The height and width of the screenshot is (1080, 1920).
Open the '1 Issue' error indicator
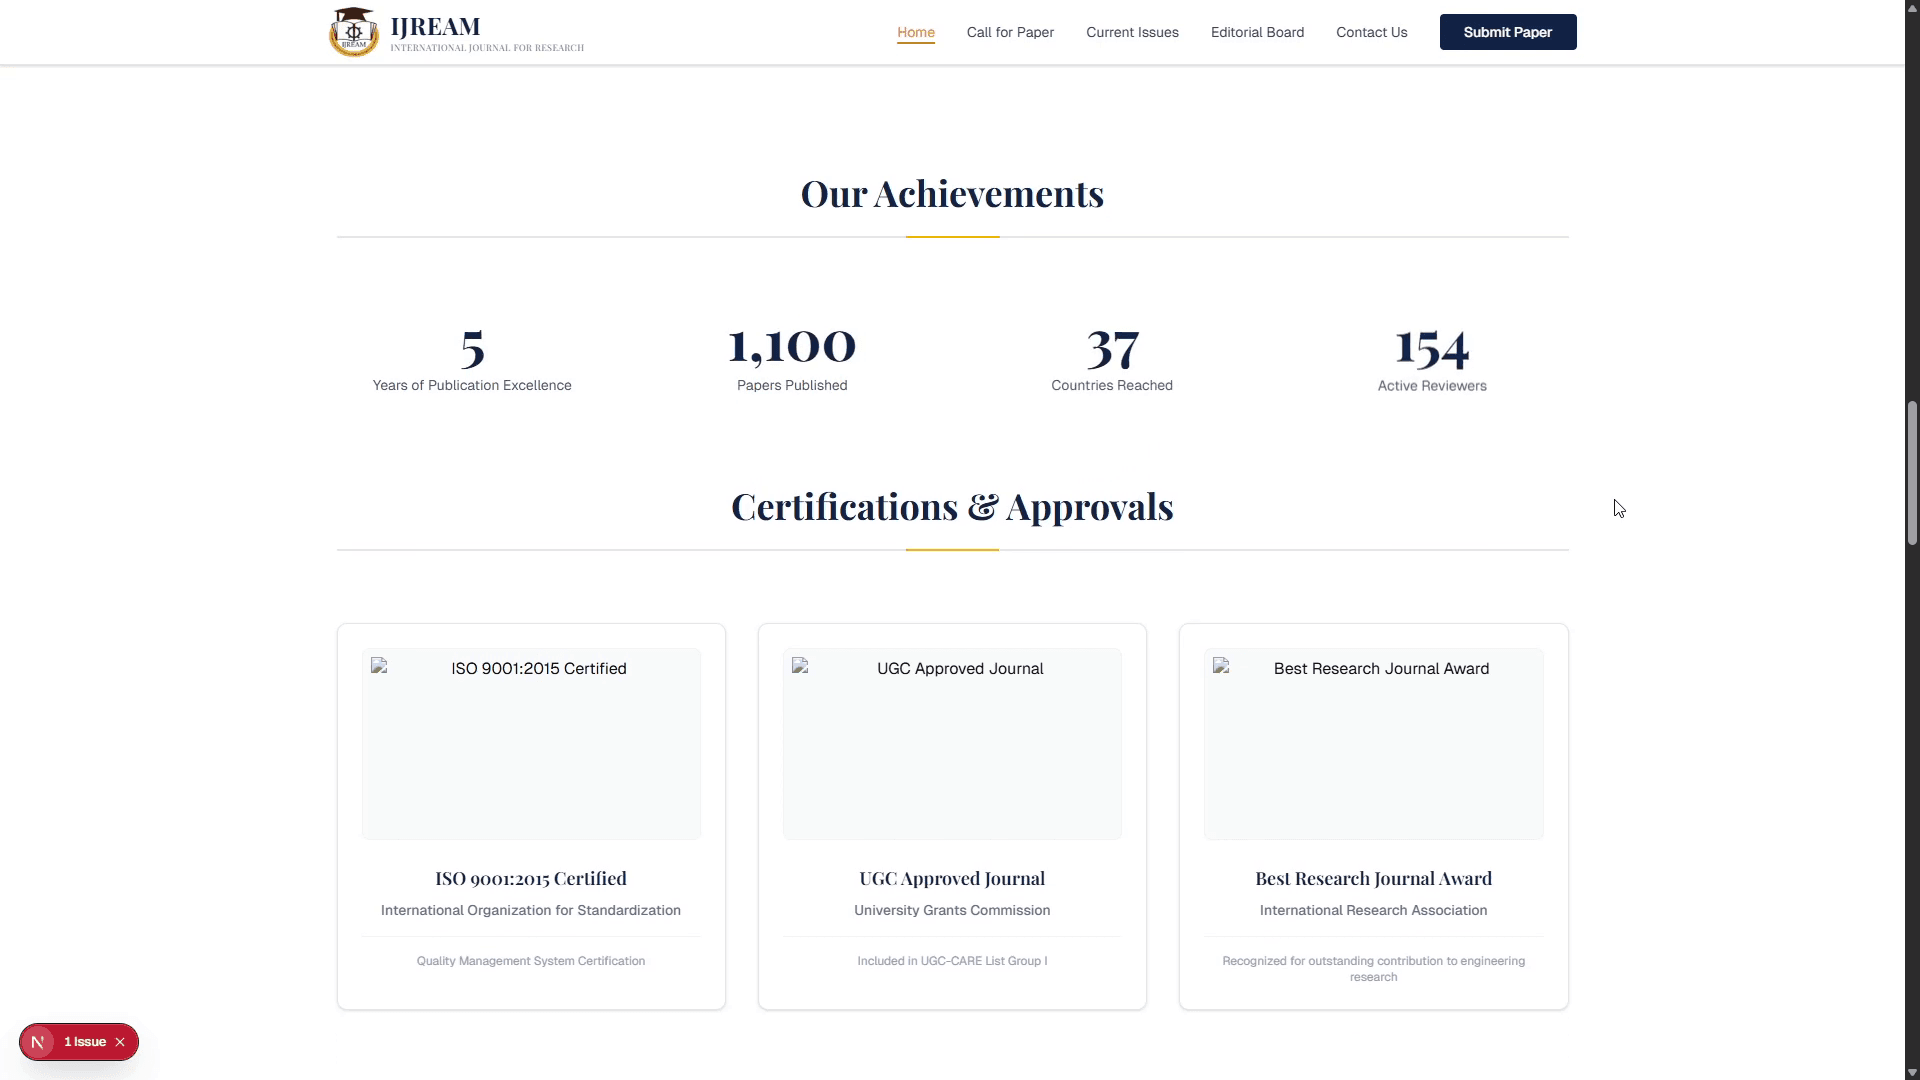[85, 1042]
